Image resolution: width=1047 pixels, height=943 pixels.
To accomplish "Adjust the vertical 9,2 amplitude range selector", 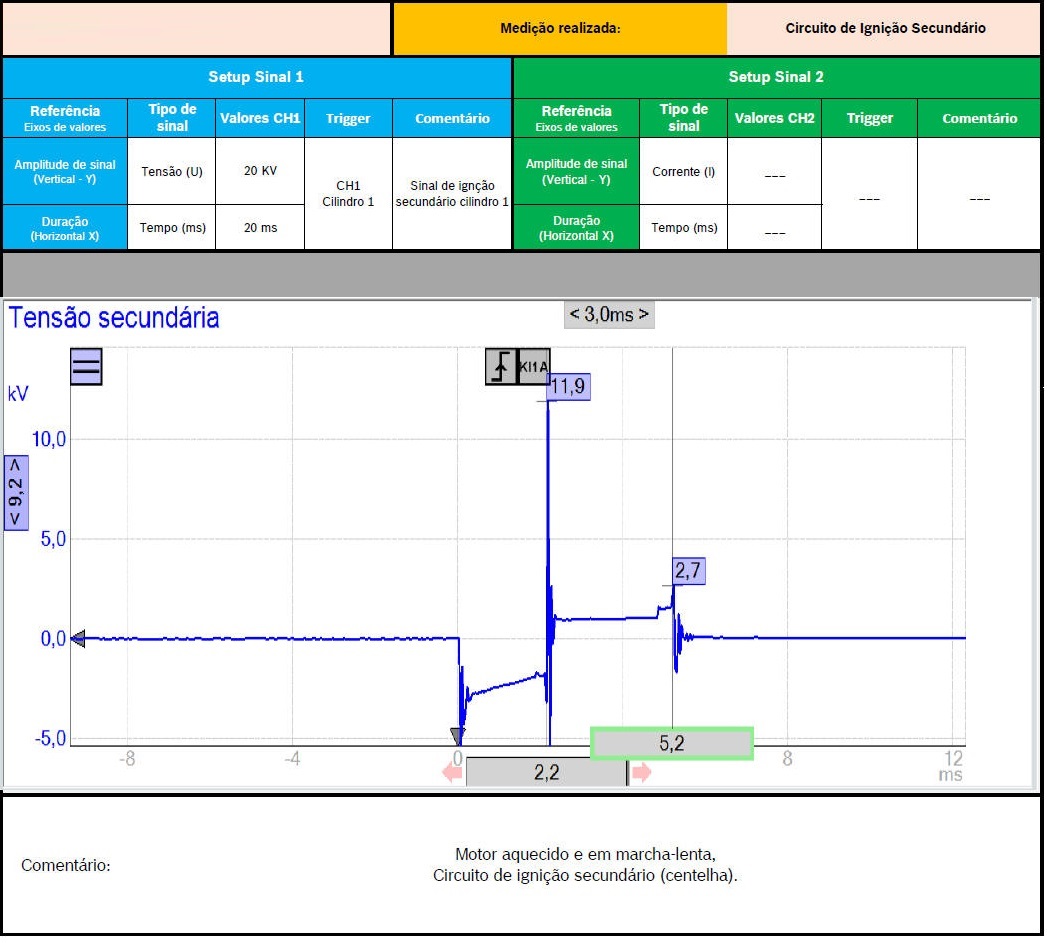I will tap(17, 492).
